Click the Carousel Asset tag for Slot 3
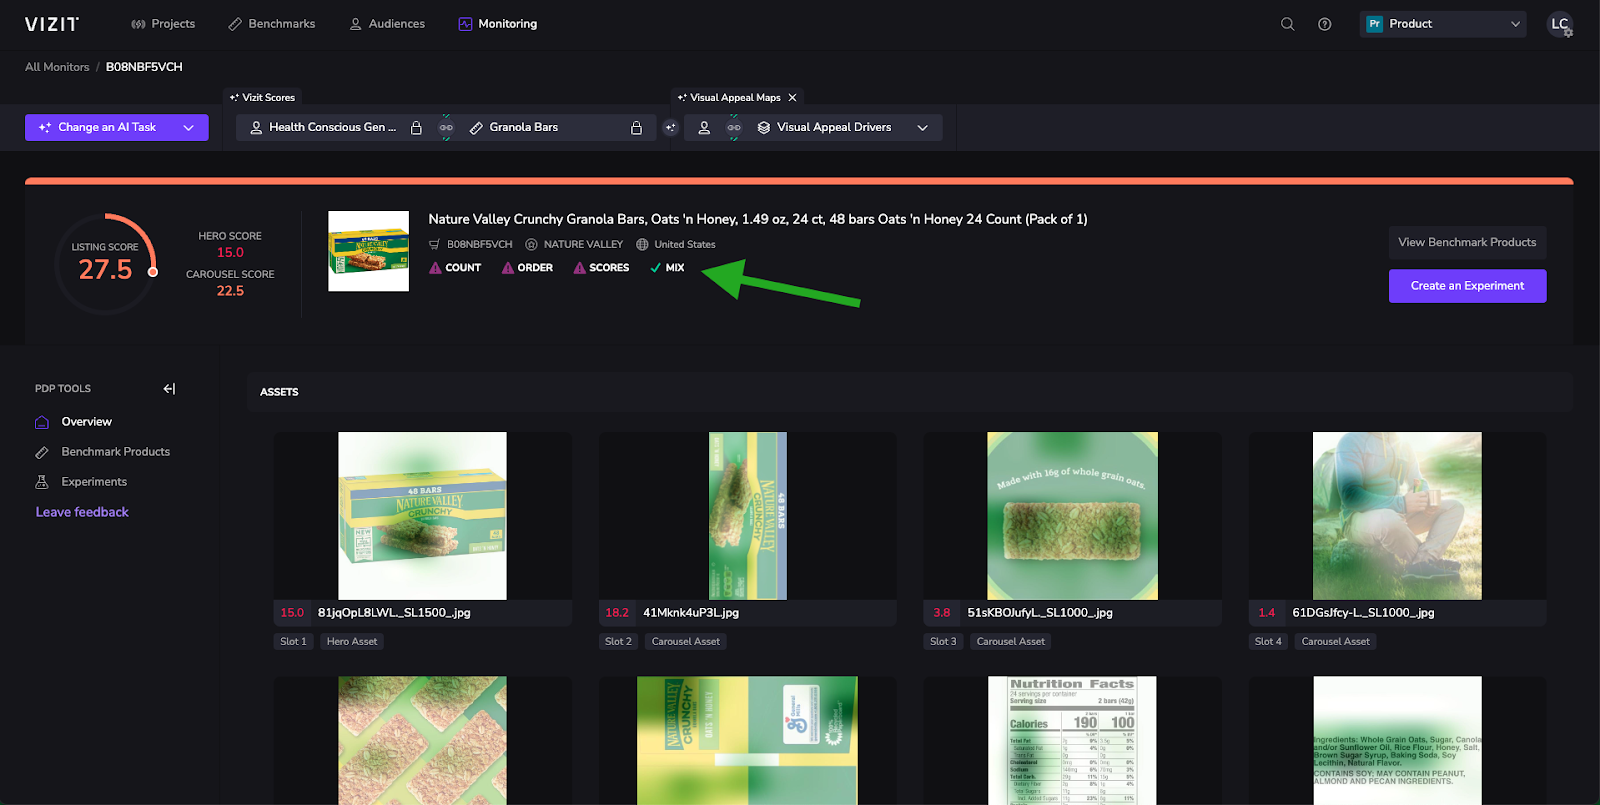Image resolution: width=1600 pixels, height=805 pixels. coord(1010,641)
